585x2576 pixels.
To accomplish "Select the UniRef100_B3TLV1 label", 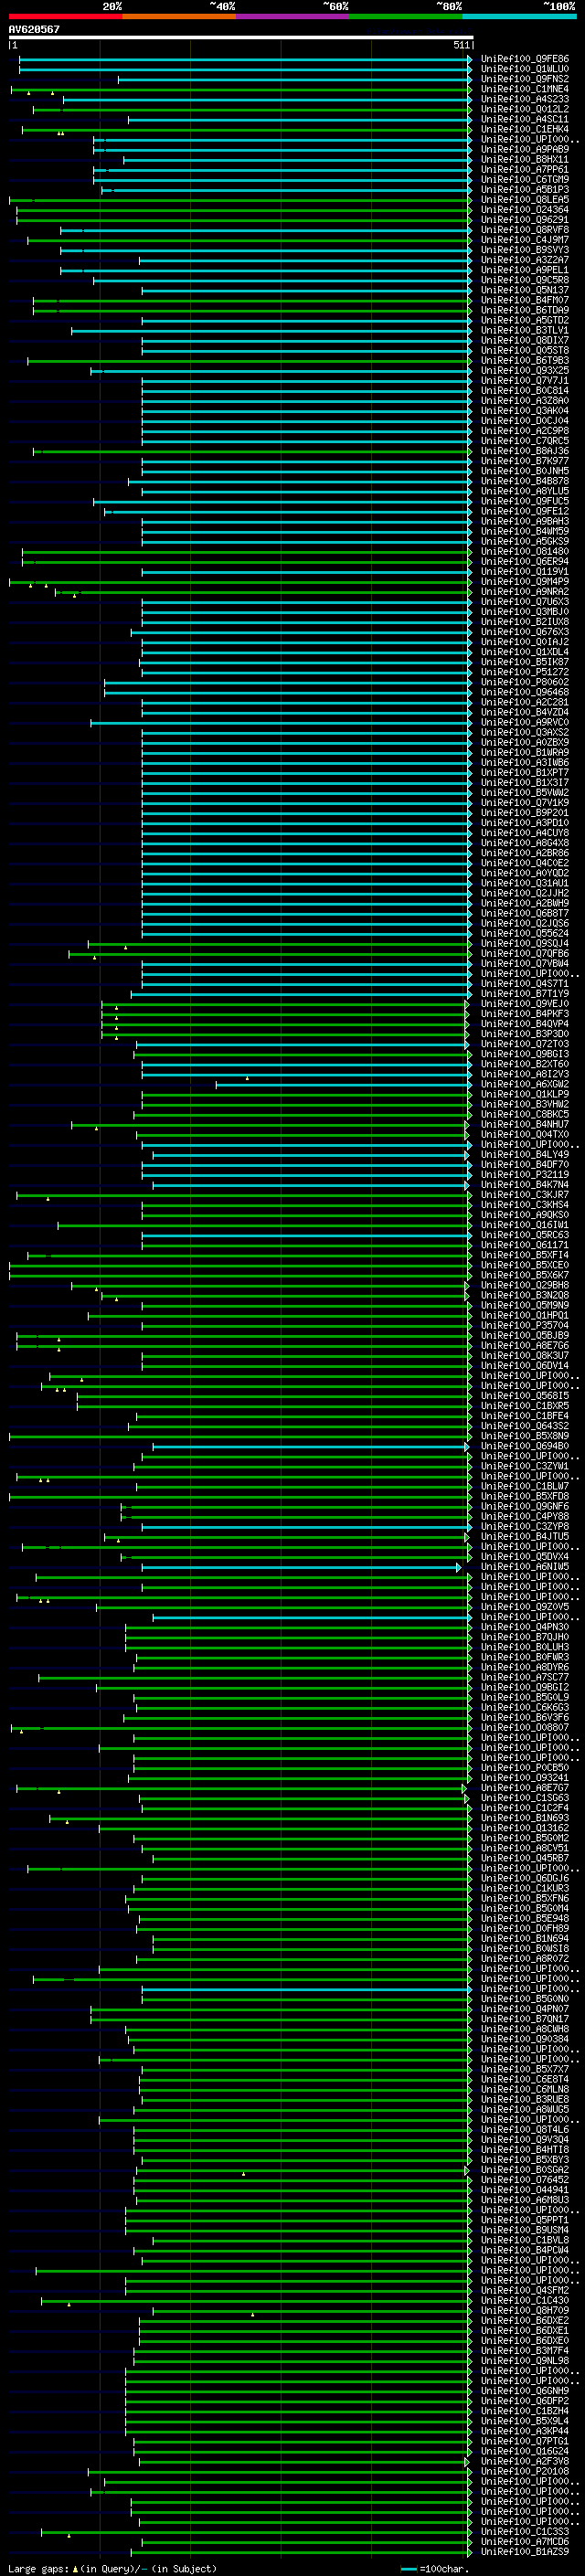I will 524,330.
